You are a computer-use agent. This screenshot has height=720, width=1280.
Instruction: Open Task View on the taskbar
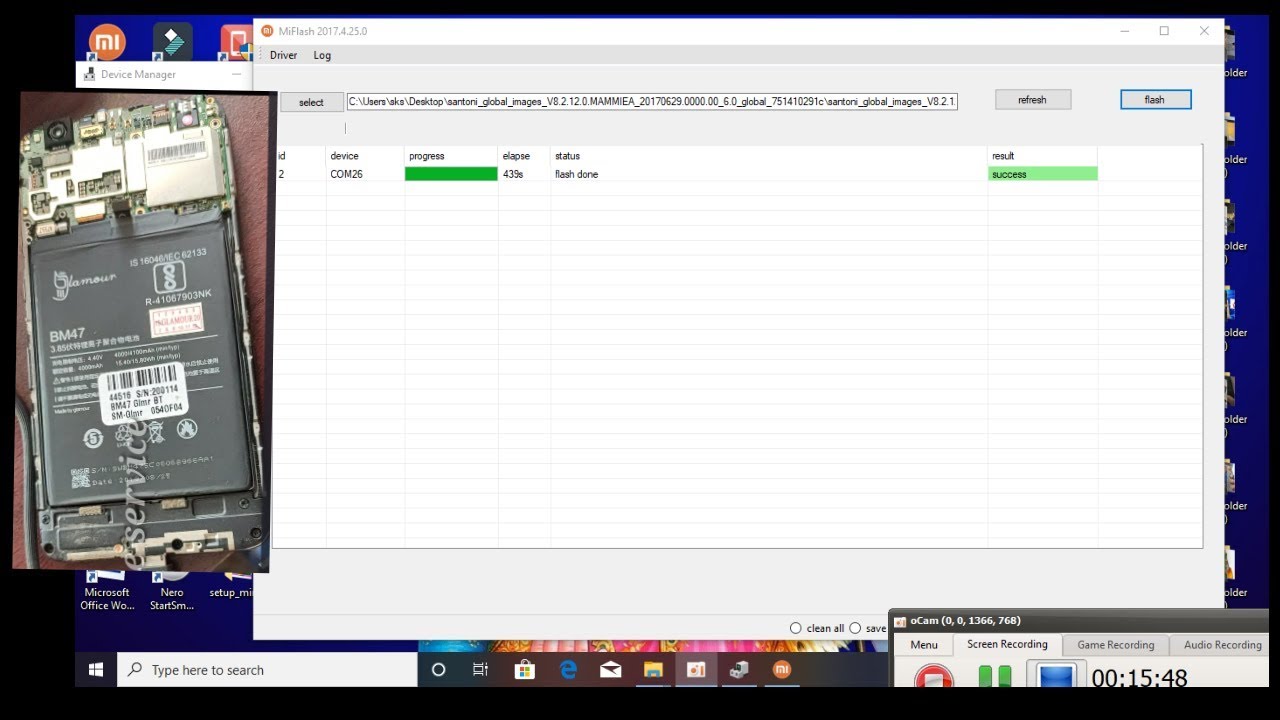pos(480,670)
